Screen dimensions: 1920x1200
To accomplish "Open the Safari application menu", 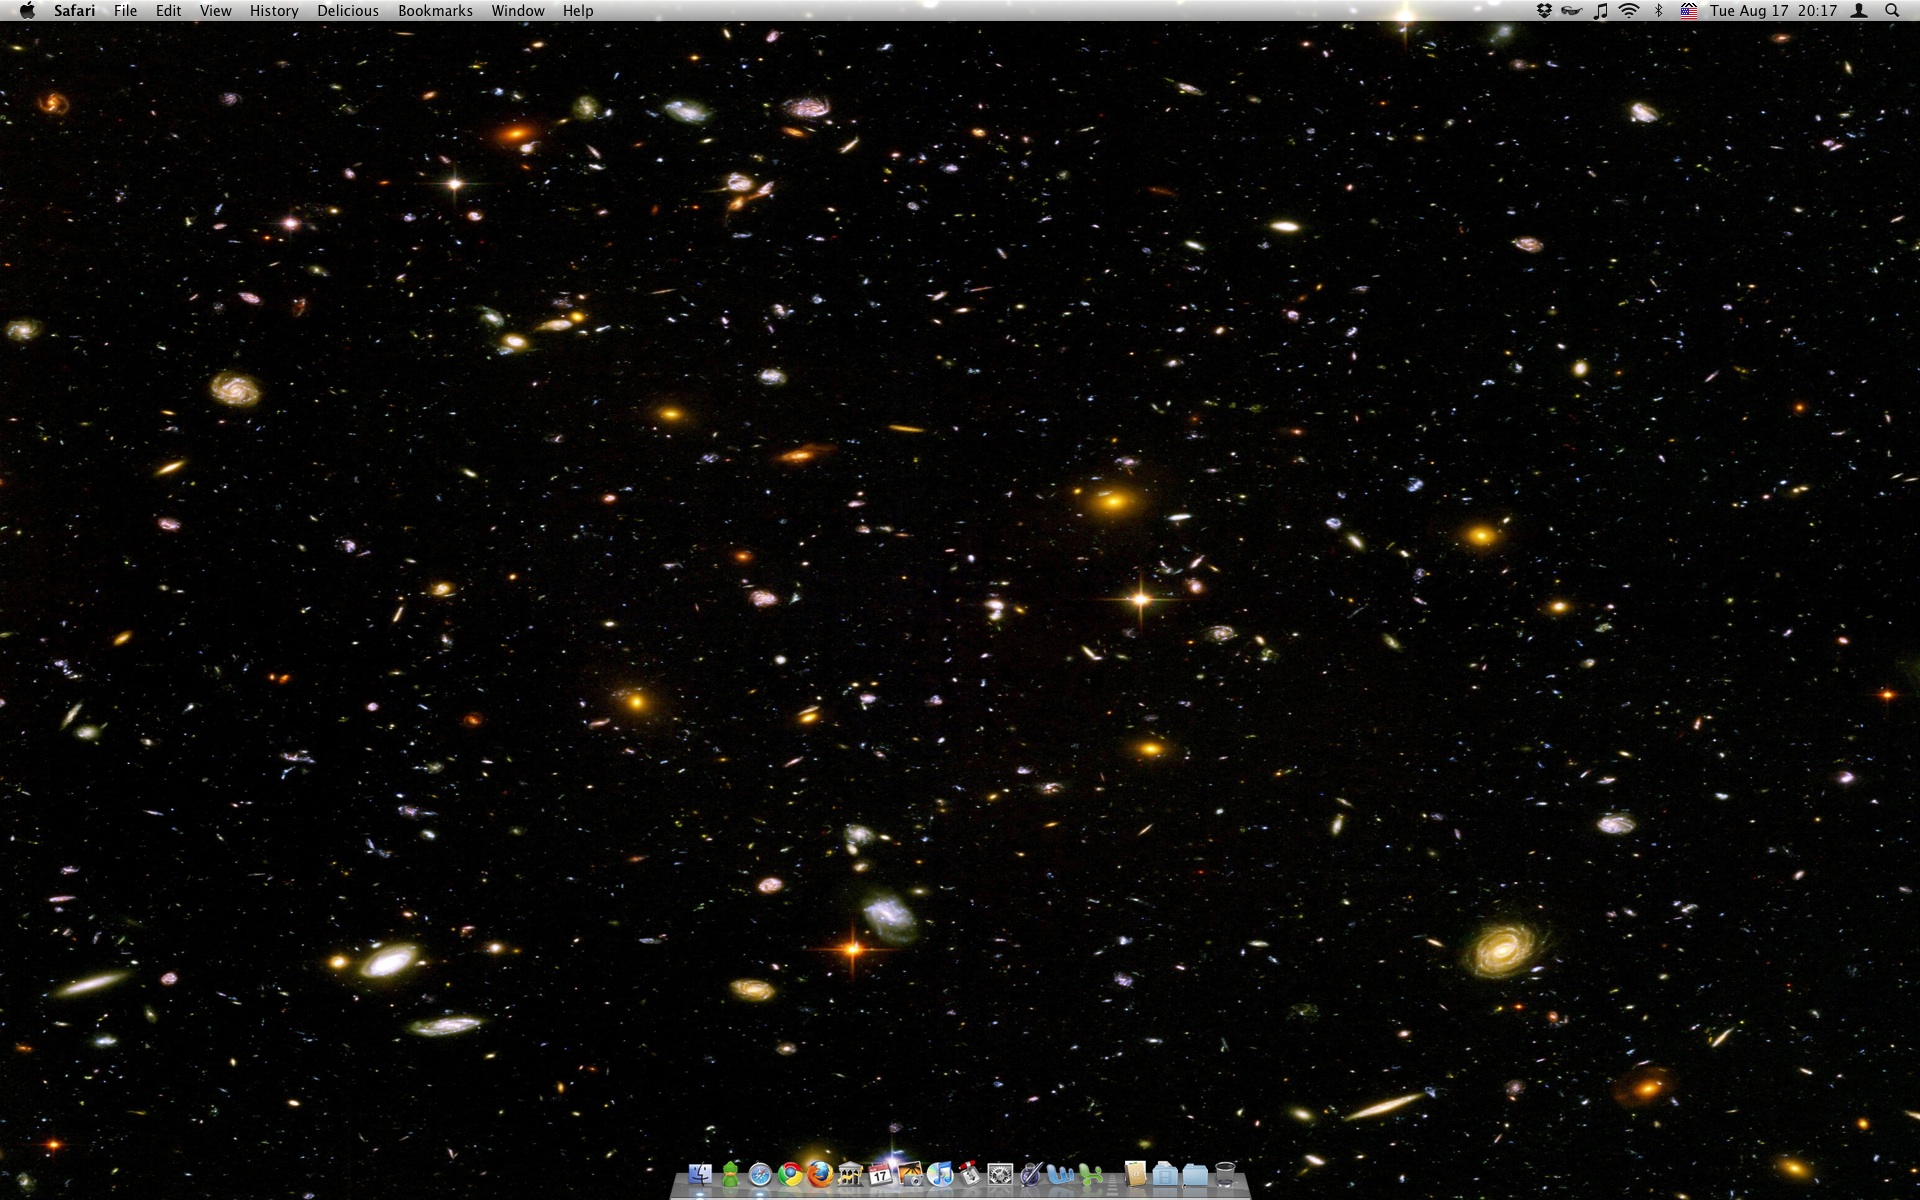I will coord(75,11).
